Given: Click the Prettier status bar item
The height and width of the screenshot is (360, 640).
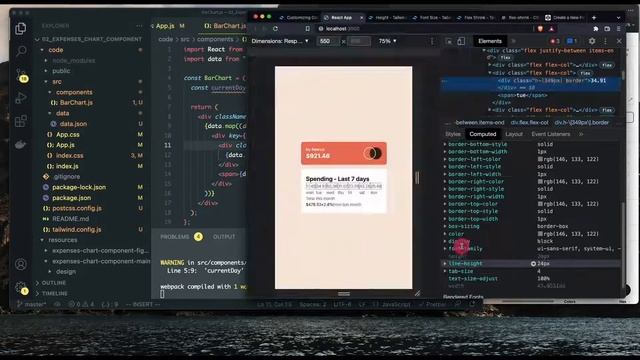Looking at the screenshot, I should 432,304.
